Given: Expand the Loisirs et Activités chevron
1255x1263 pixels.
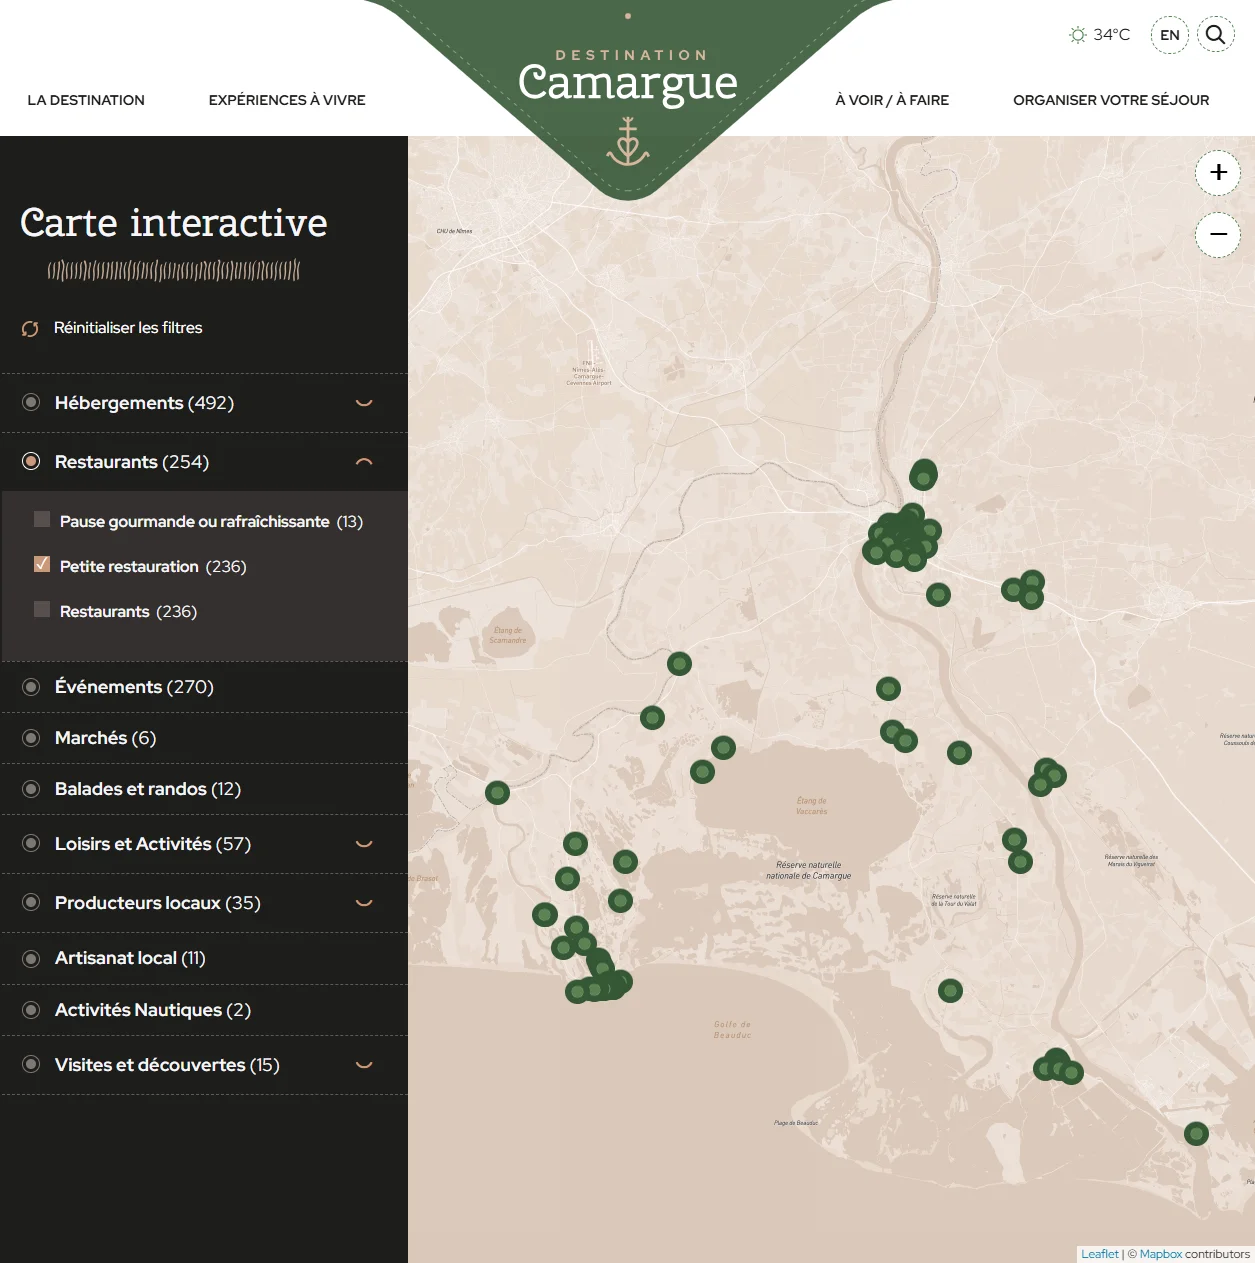Looking at the screenshot, I should coord(364,844).
